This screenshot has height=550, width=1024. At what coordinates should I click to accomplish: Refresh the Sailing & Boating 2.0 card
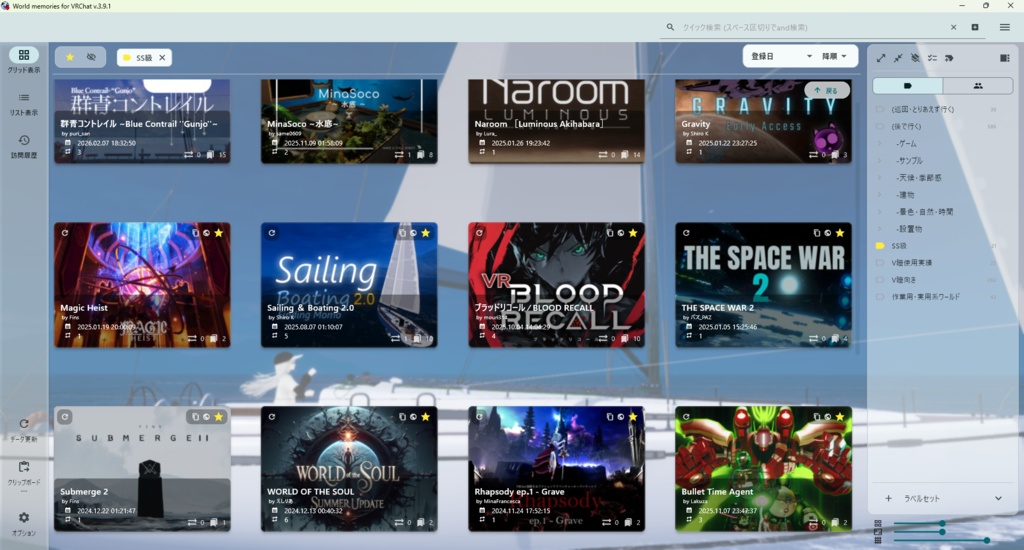point(272,233)
